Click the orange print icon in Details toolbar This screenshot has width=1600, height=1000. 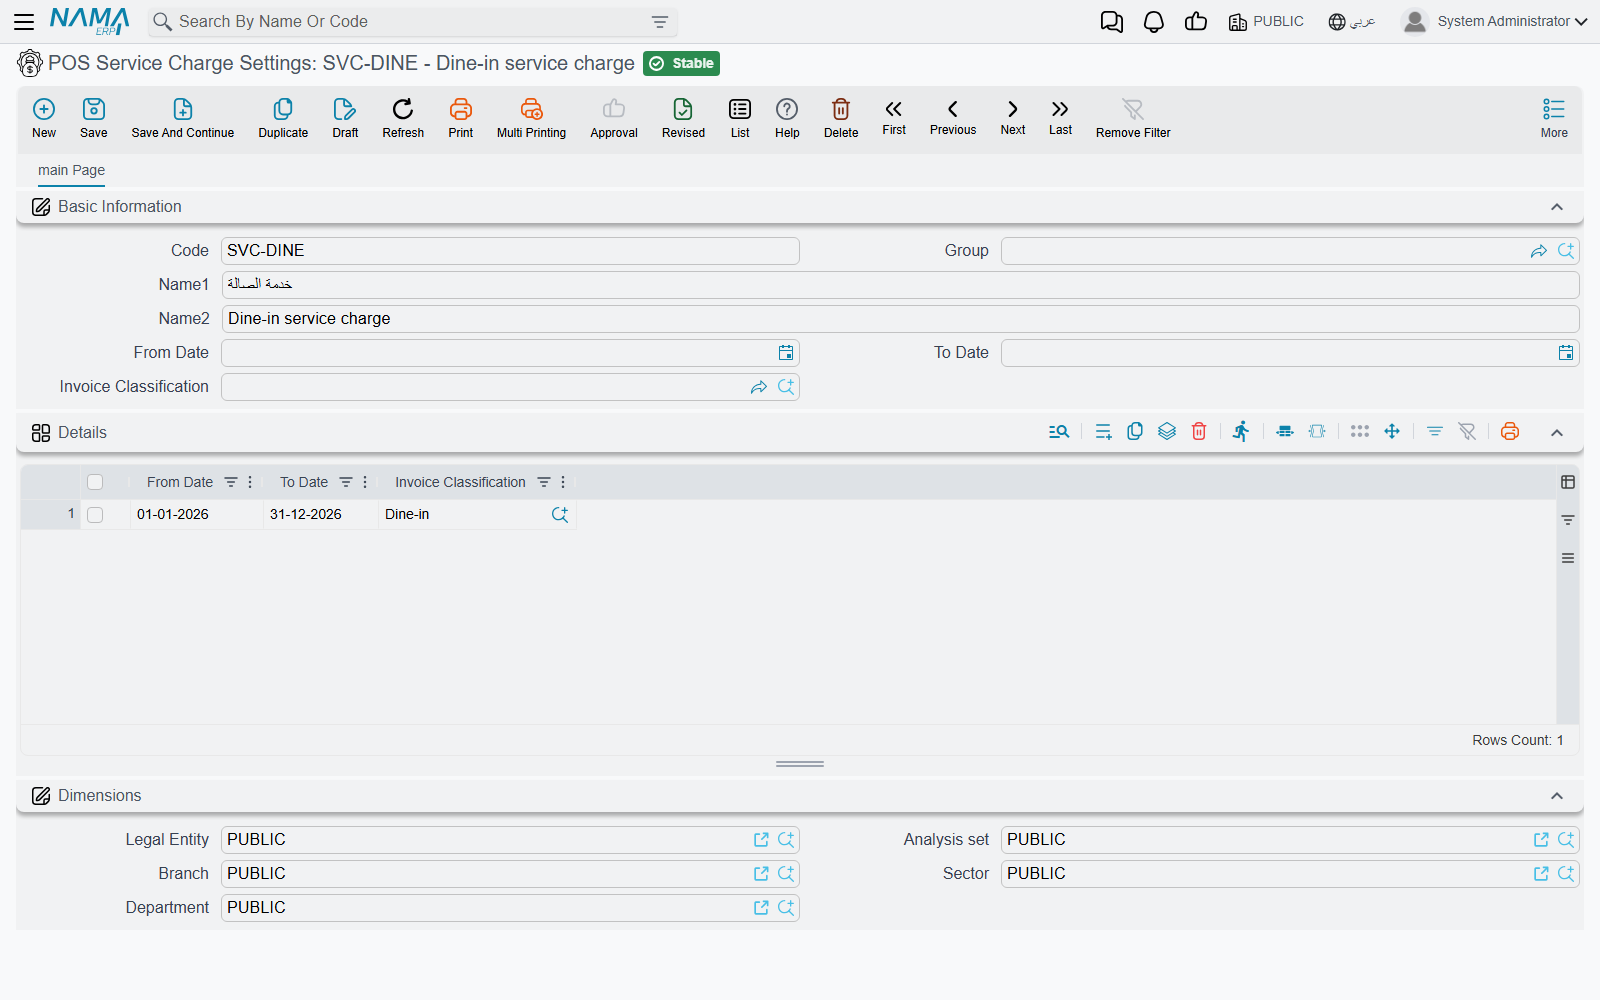(x=1510, y=432)
